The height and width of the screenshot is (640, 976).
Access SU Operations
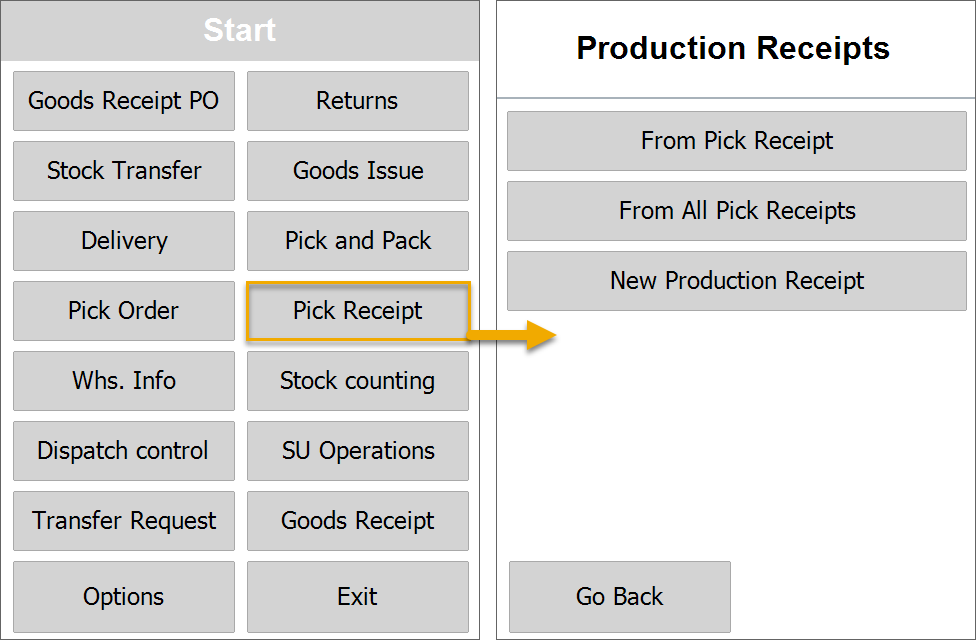357,451
